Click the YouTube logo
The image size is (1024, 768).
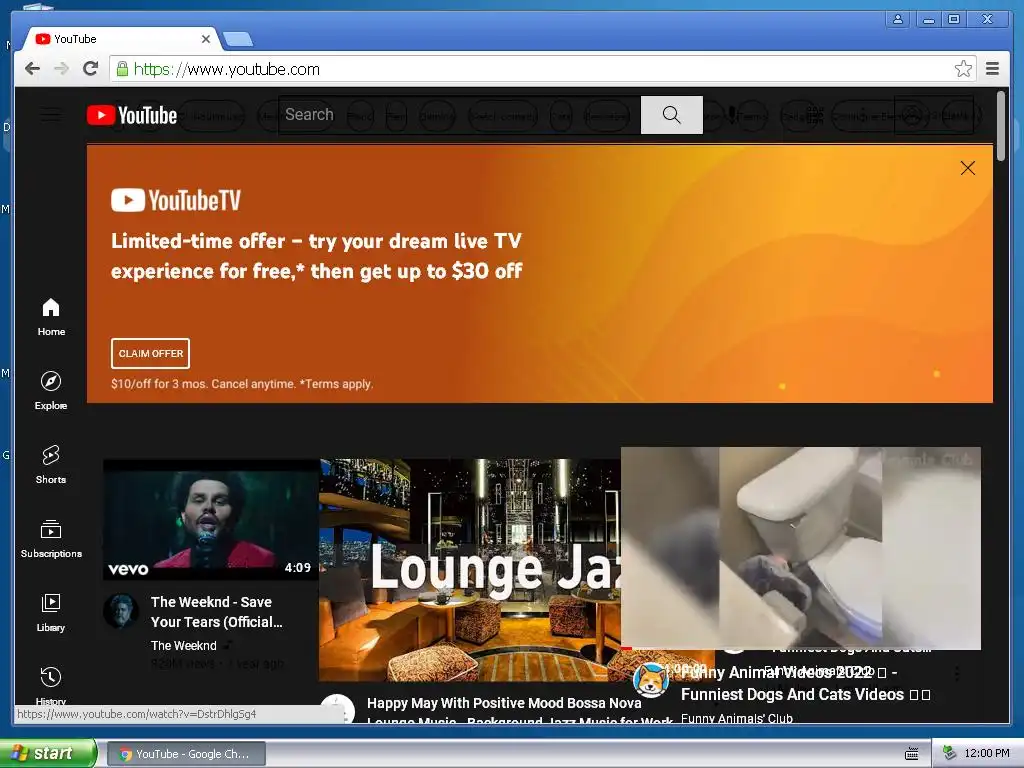point(132,116)
